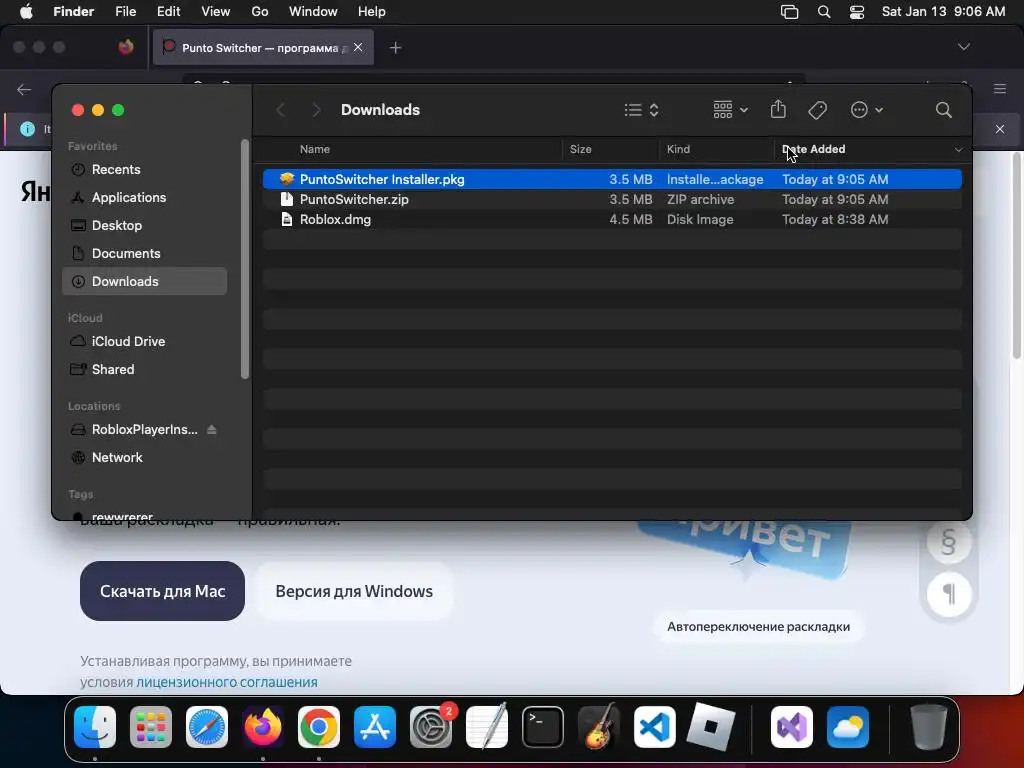Close the Punto Switcher Firefox tab

pyautogui.click(x=358, y=47)
